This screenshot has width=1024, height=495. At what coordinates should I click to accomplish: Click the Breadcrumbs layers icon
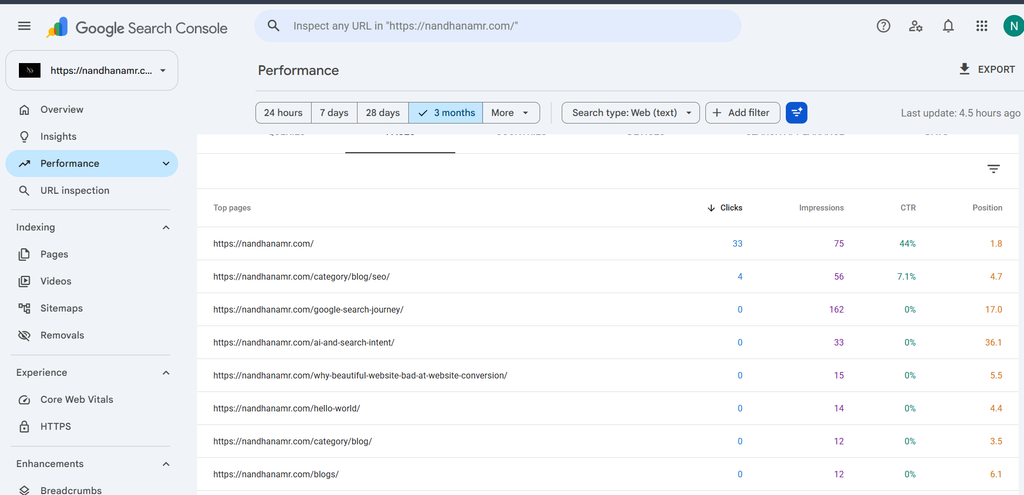click(x=24, y=490)
